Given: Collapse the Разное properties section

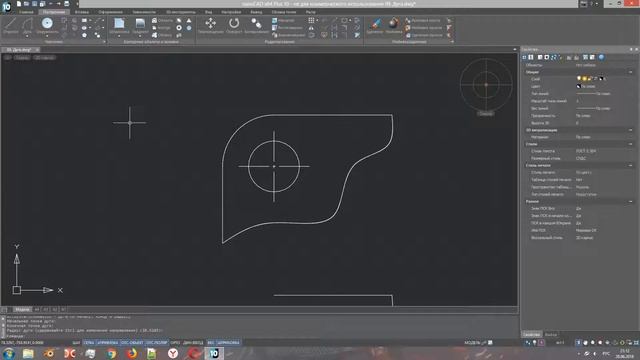Looking at the screenshot, I should click(x=631, y=201).
